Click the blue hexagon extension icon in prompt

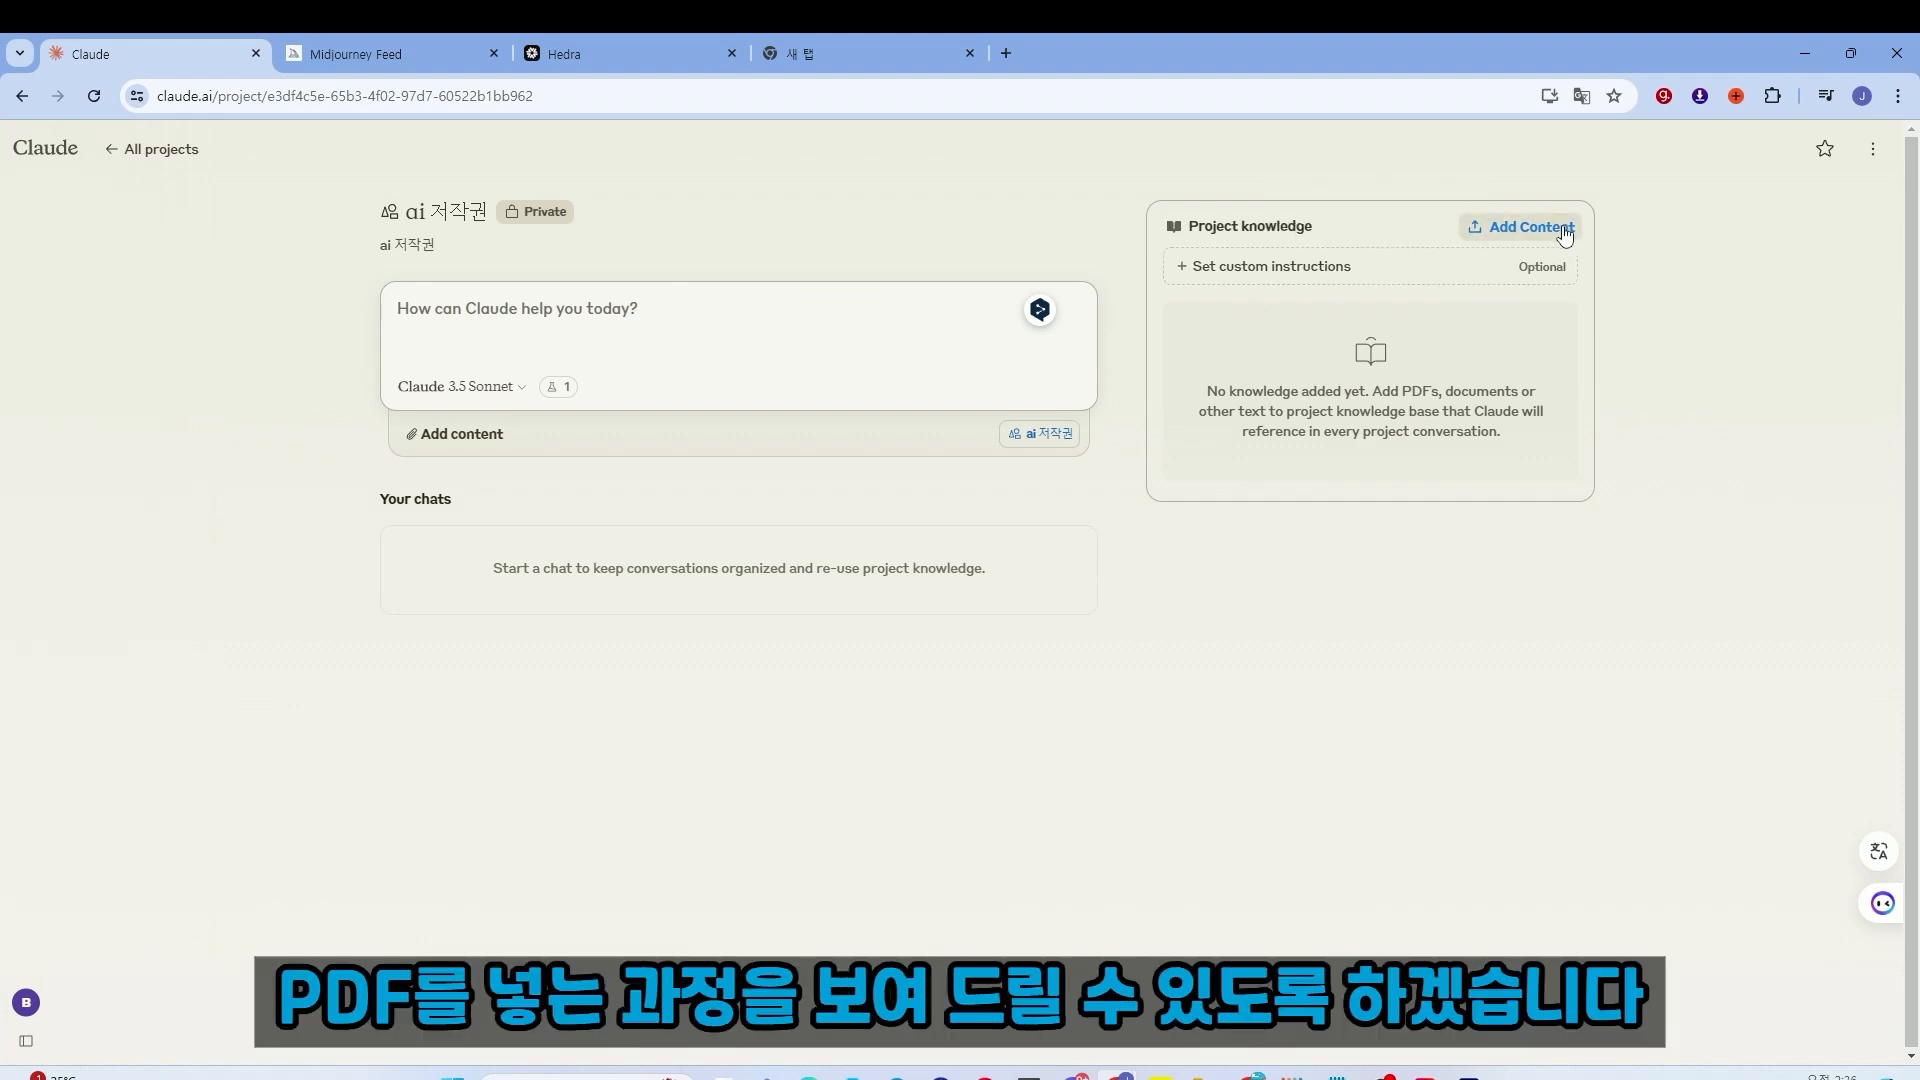pyautogui.click(x=1040, y=310)
